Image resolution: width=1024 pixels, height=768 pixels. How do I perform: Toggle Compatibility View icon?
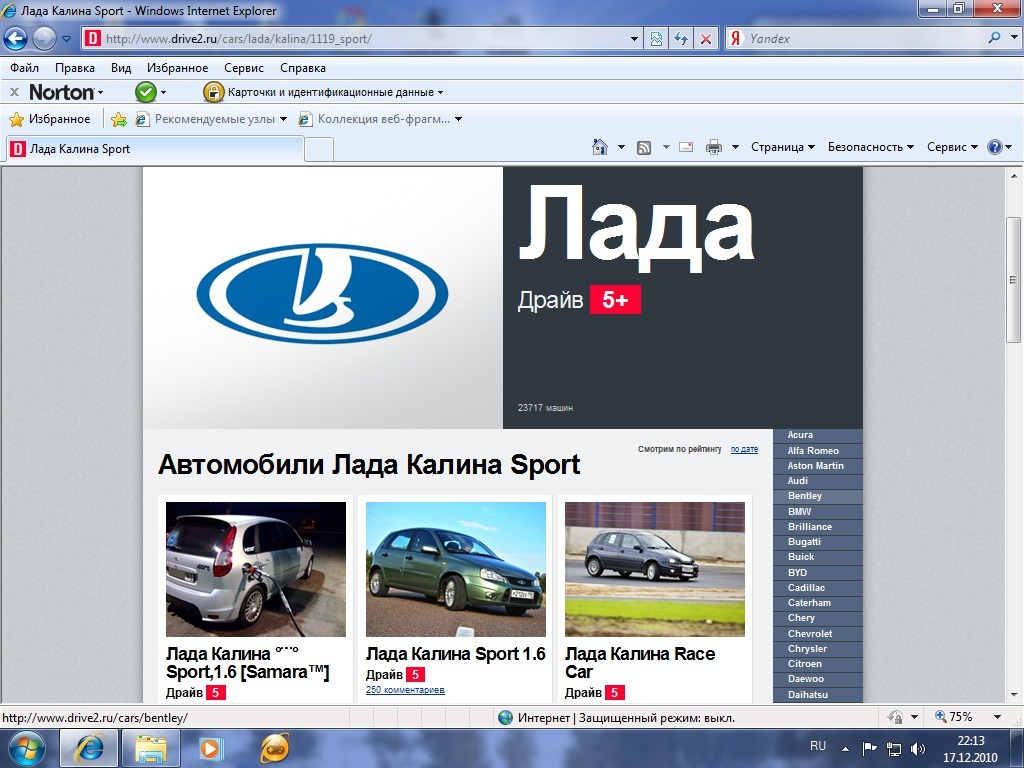click(656, 39)
